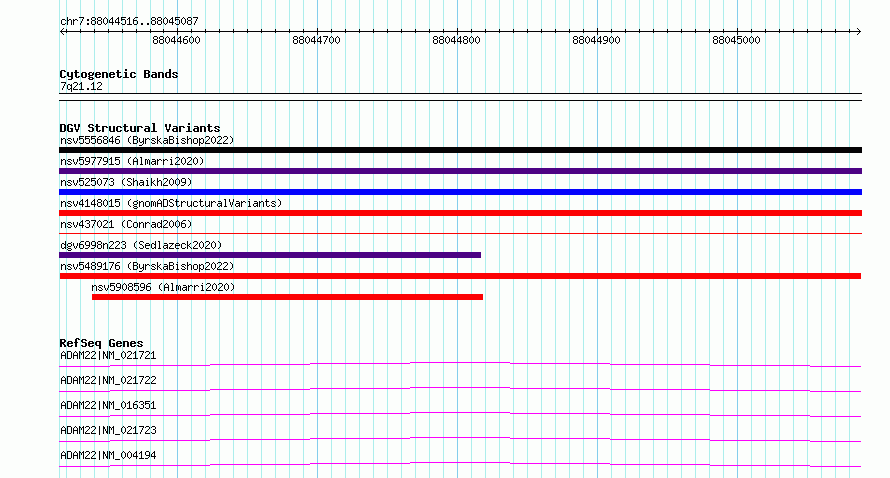This screenshot has height=478, width=890.
Task: Open variant nsv5489176 (ByrskaBishop2022) label
Action: [x=147, y=266]
